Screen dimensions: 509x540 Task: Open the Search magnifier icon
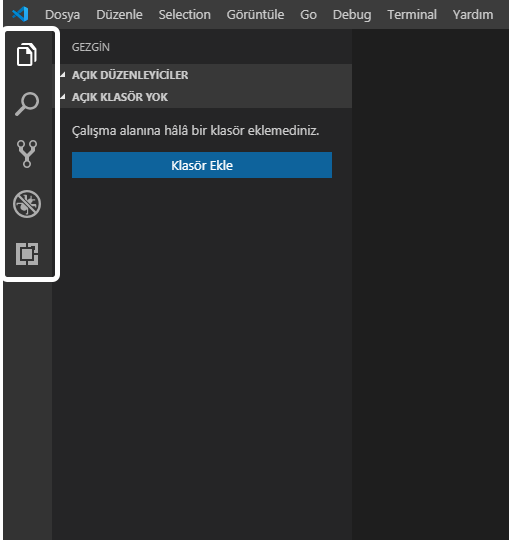(27, 104)
